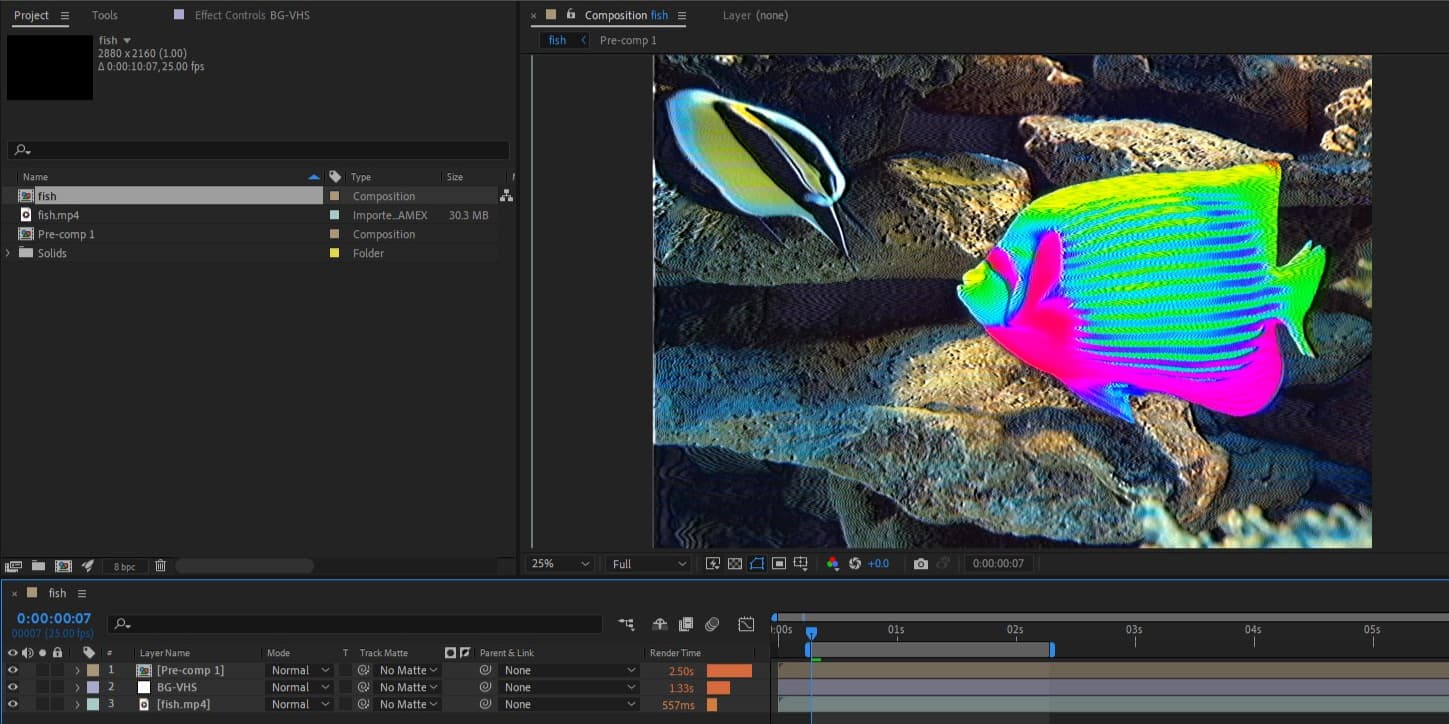Toggle hide shy layers icon in timeline
The height and width of the screenshot is (724, 1449).
pos(660,624)
